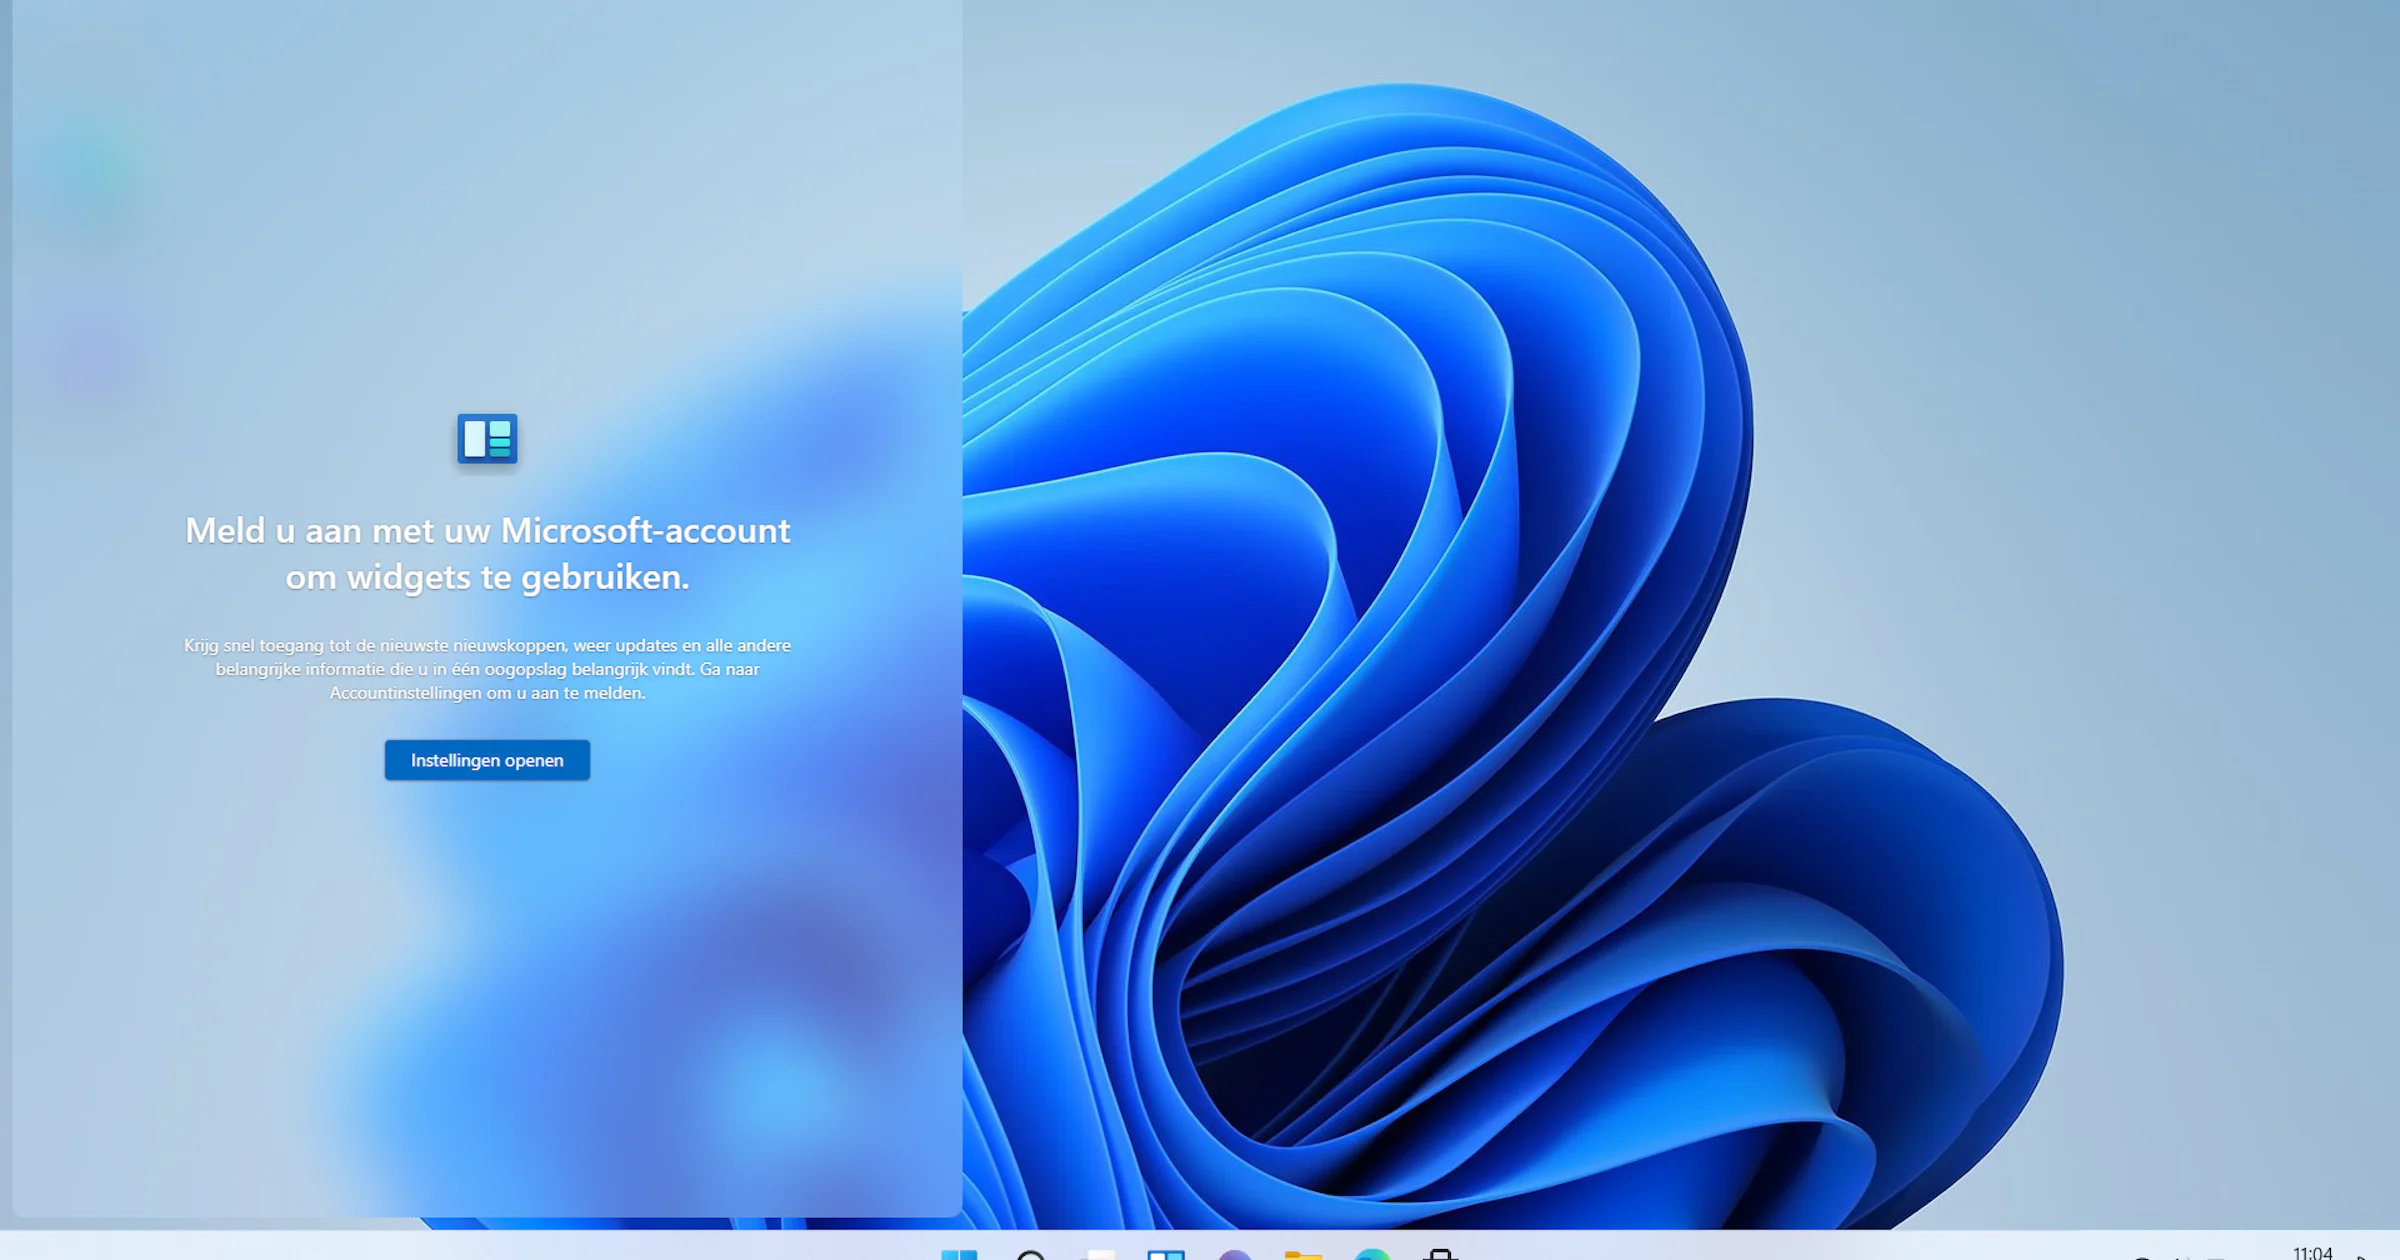Open the Widgets taskbar icon
Screen dimensions: 2400x1260
[x=1166, y=1254]
